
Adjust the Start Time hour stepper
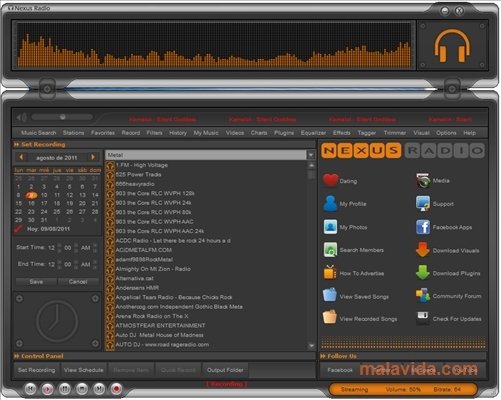click(x=59, y=248)
